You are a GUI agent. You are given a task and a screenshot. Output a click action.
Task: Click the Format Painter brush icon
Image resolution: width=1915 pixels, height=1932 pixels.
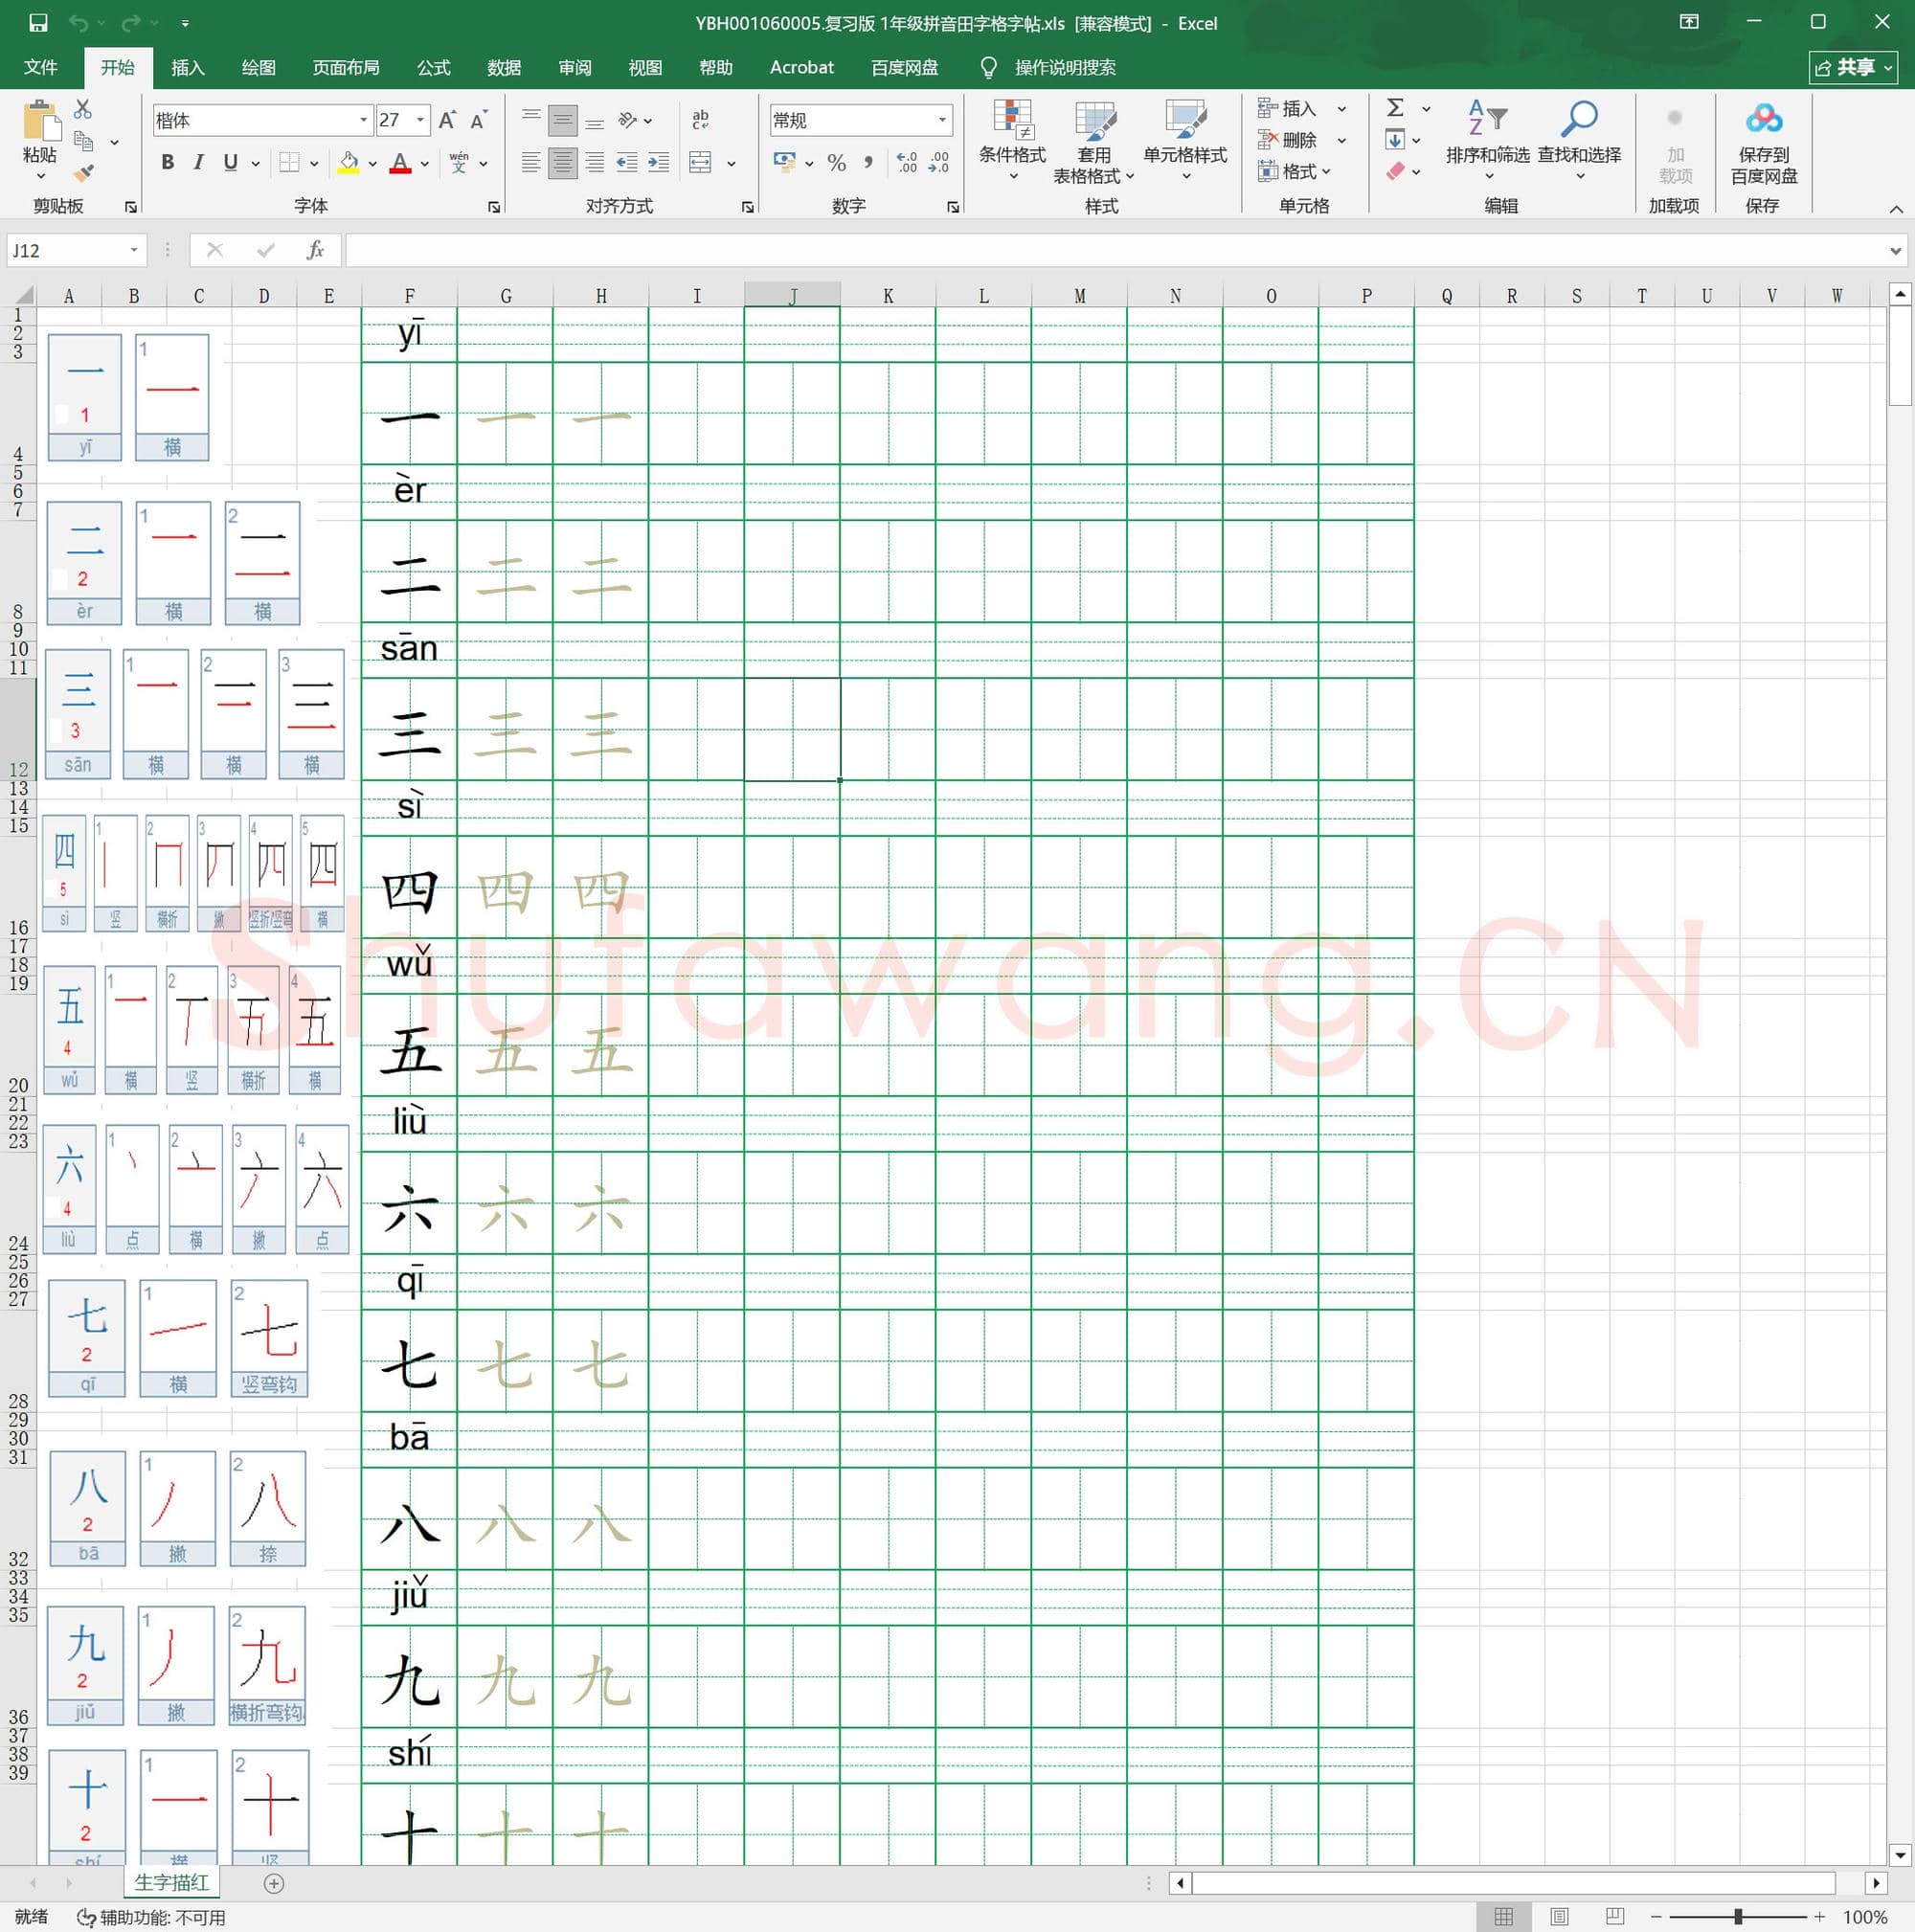(84, 174)
